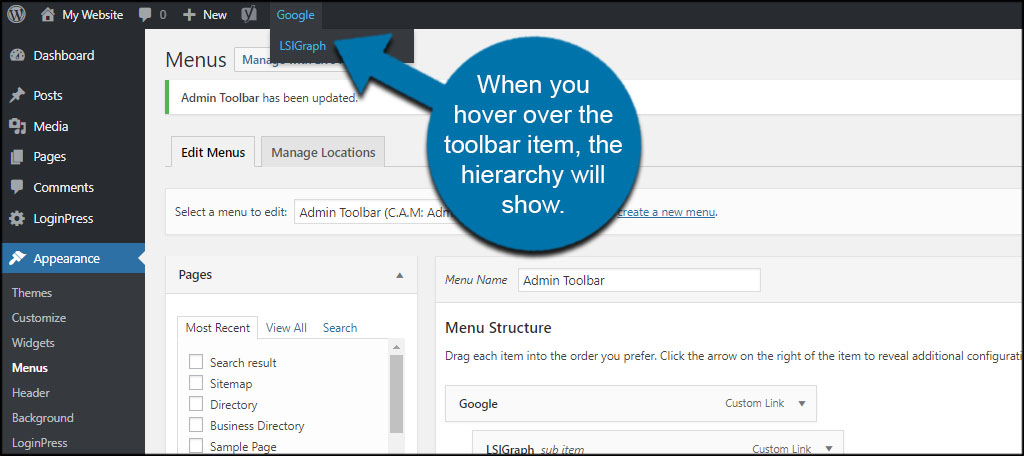Expand the Google menu item arrow
This screenshot has height=456, width=1024.
point(802,403)
